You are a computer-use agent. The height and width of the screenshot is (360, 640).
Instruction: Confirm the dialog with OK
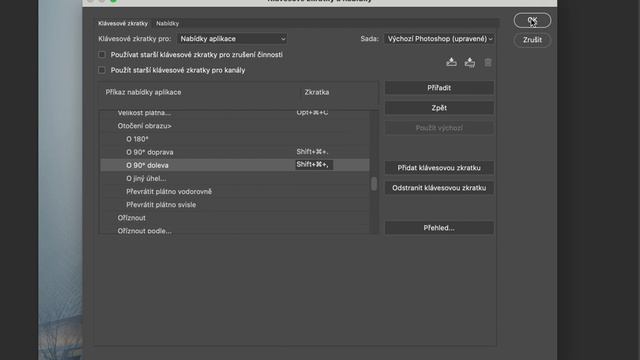tap(532, 20)
